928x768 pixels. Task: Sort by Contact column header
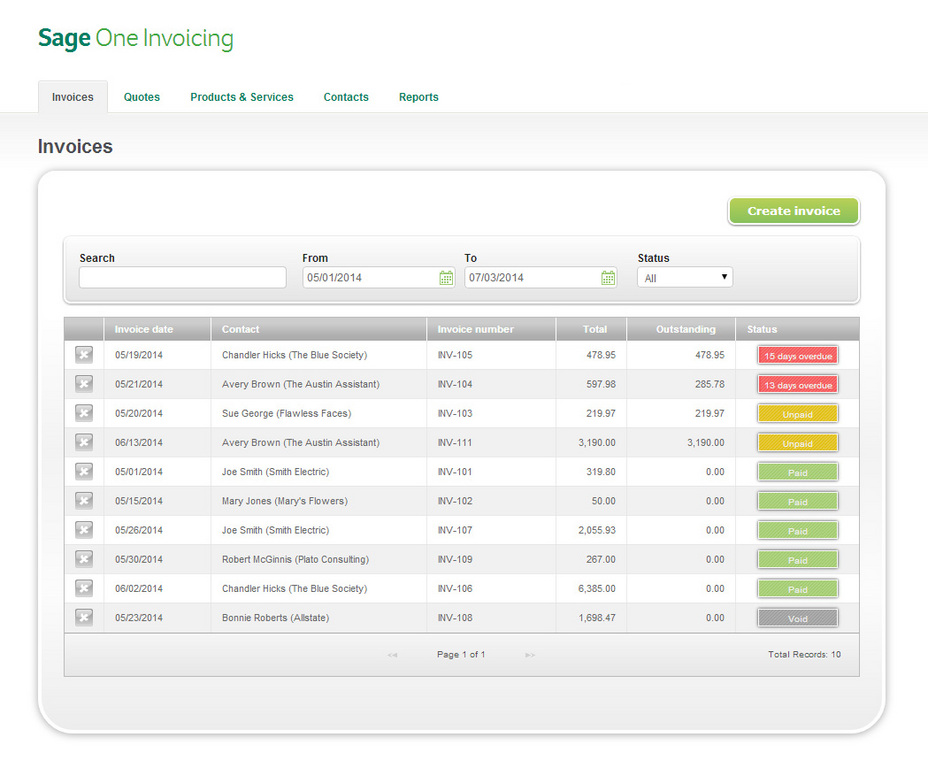click(x=240, y=329)
